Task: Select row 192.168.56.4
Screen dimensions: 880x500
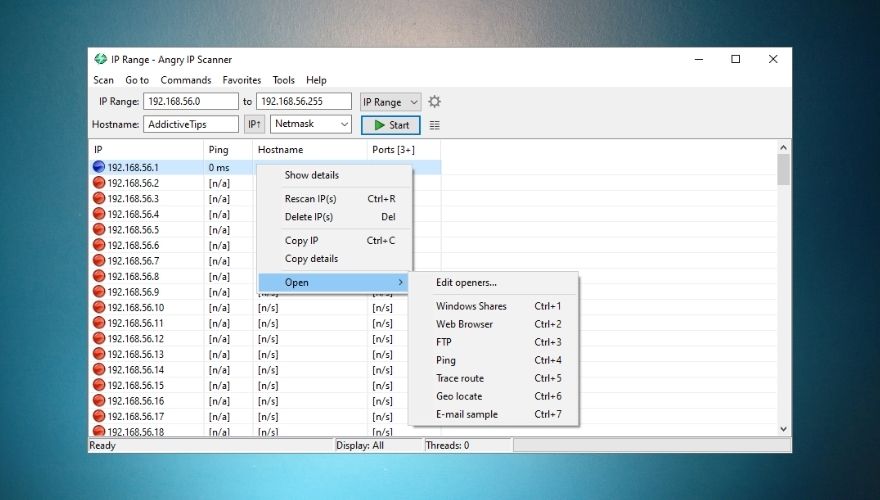Action: (x=133, y=214)
